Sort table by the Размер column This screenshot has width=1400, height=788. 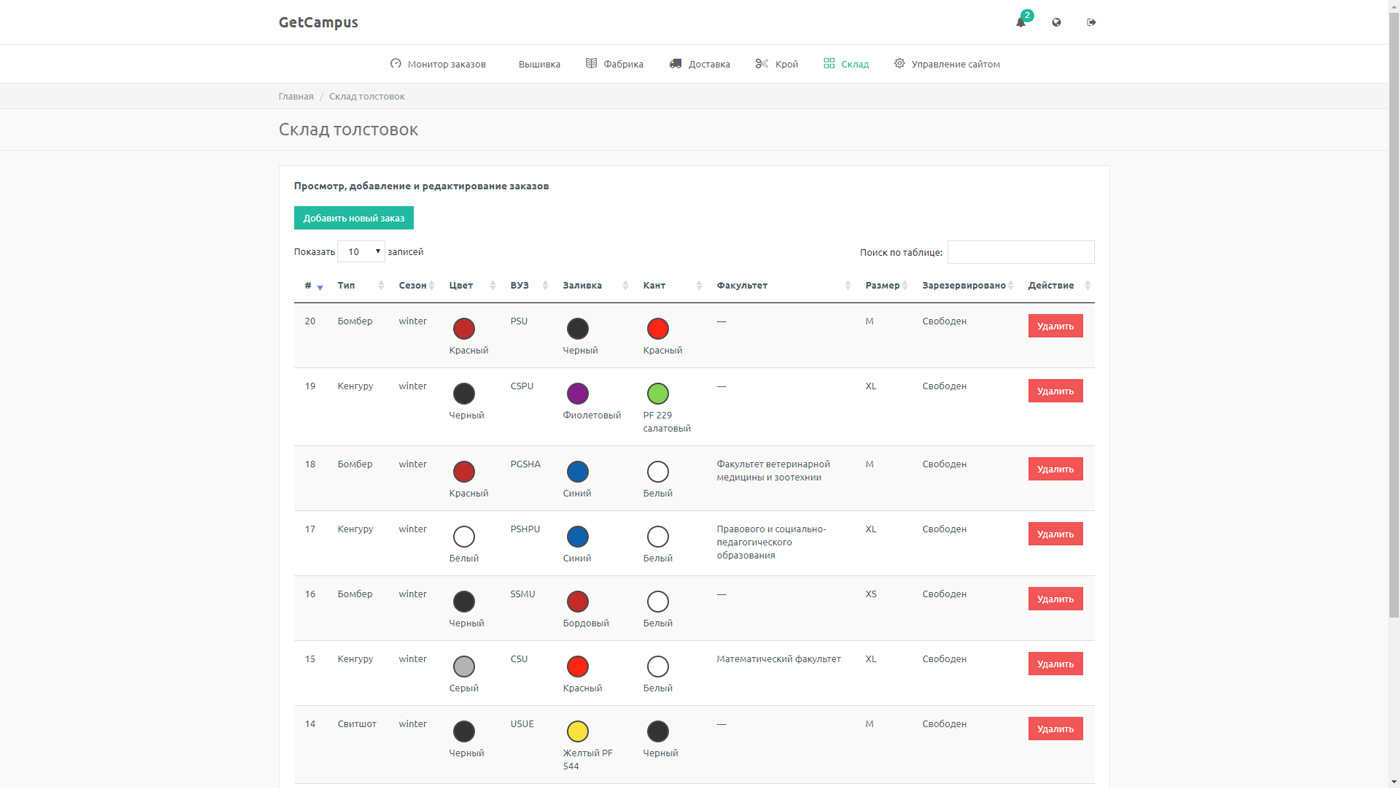(886, 285)
